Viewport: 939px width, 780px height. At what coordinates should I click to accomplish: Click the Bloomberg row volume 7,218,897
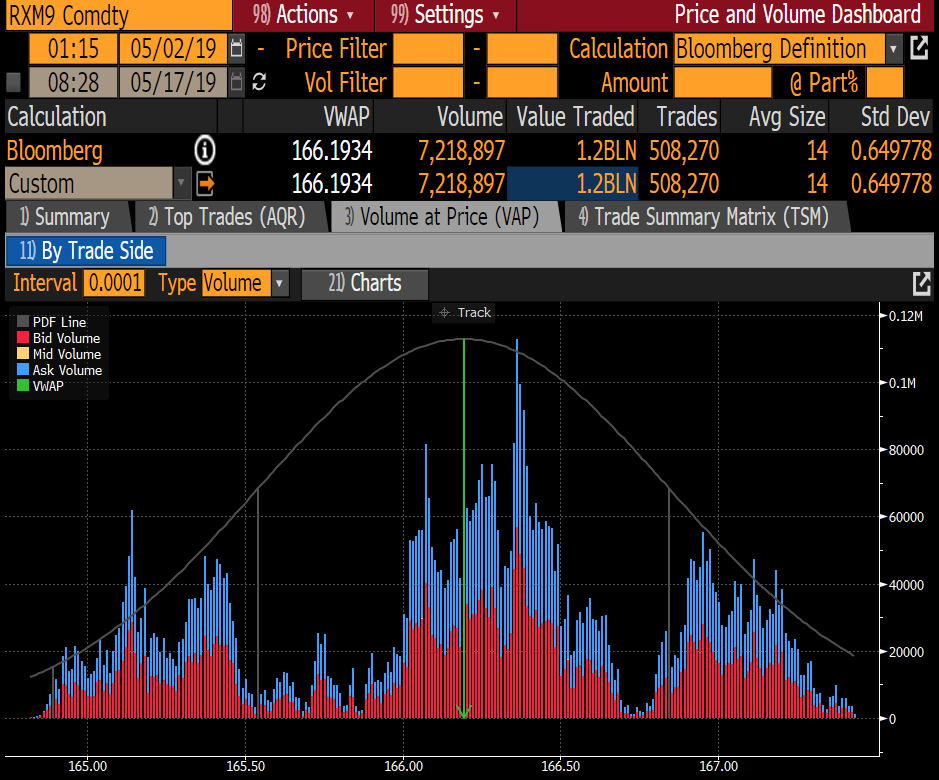pos(462,150)
